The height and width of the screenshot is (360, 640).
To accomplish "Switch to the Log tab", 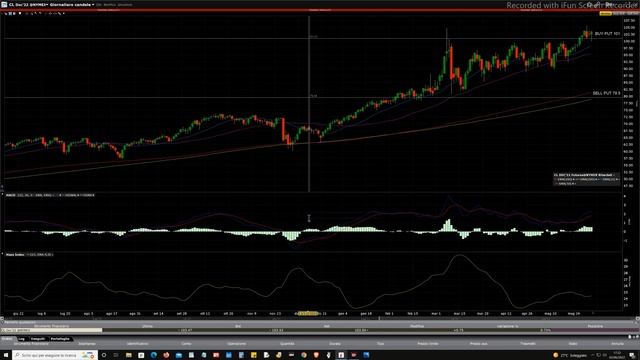I will pos(22,339).
